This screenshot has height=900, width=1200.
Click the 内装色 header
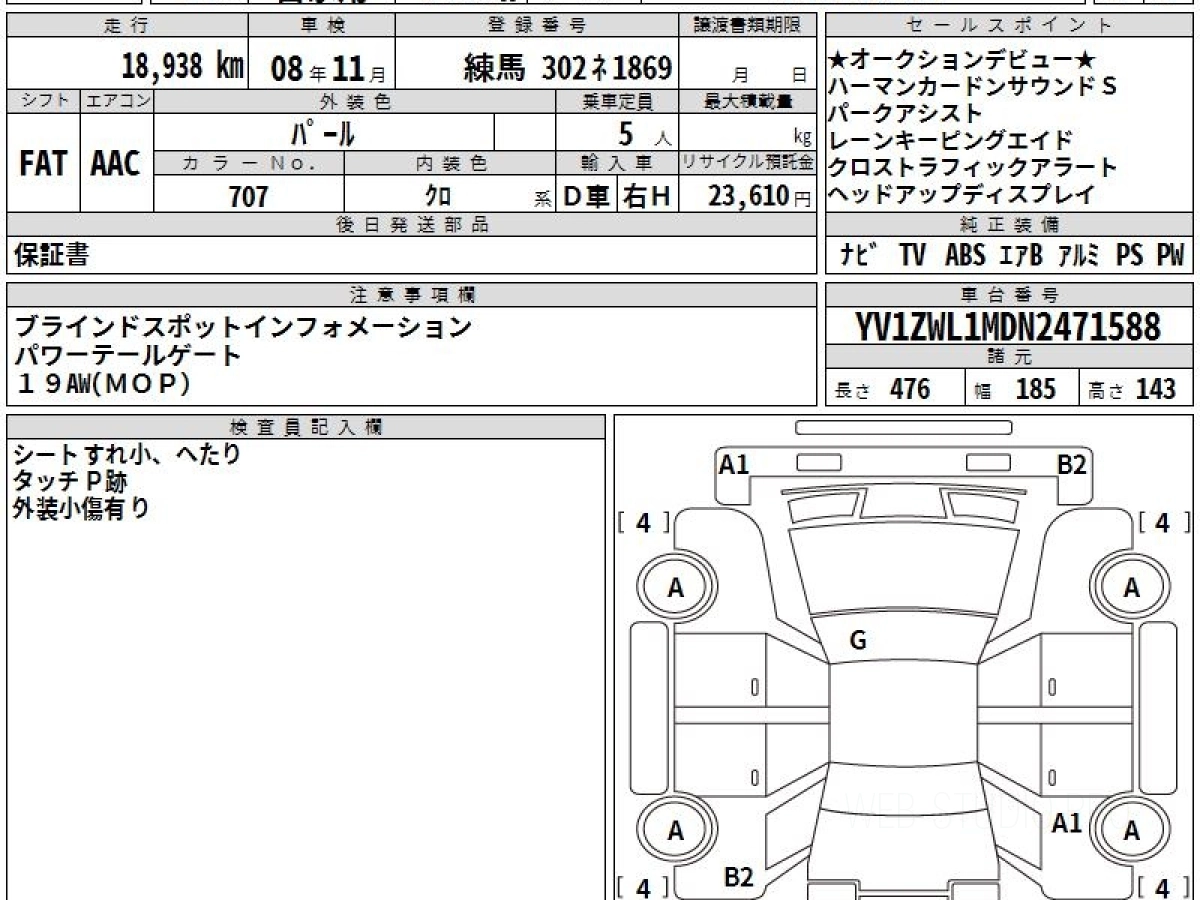click(450, 163)
